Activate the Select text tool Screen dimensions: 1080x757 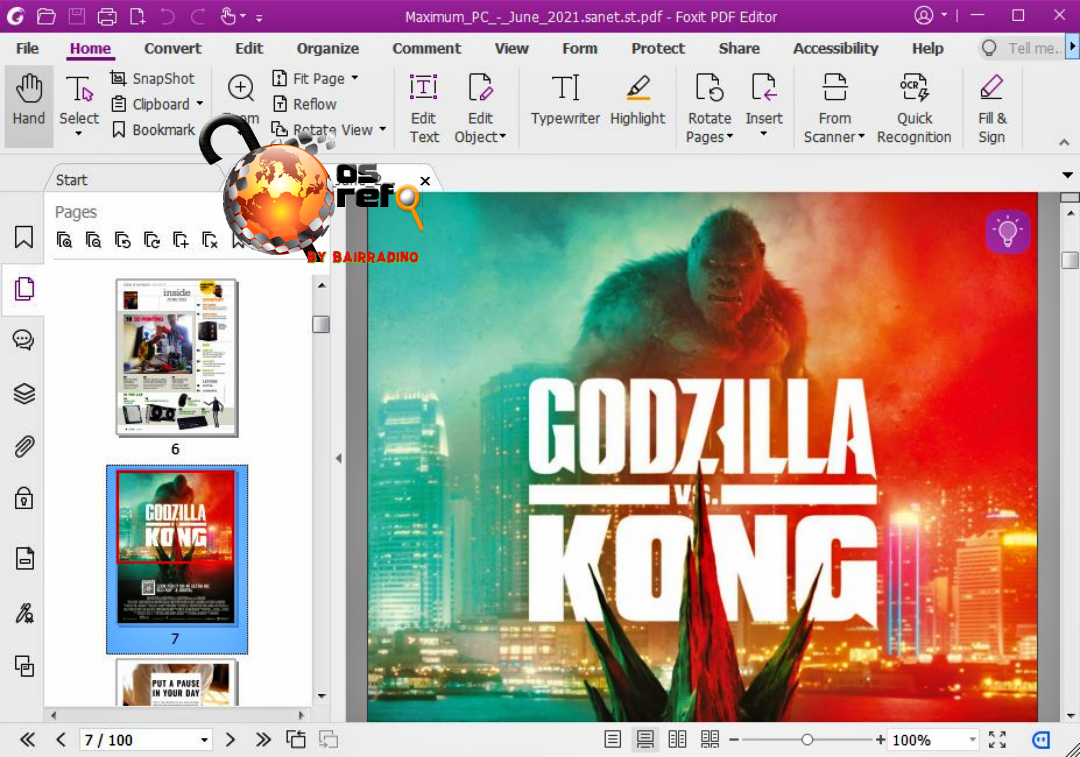pos(79,101)
